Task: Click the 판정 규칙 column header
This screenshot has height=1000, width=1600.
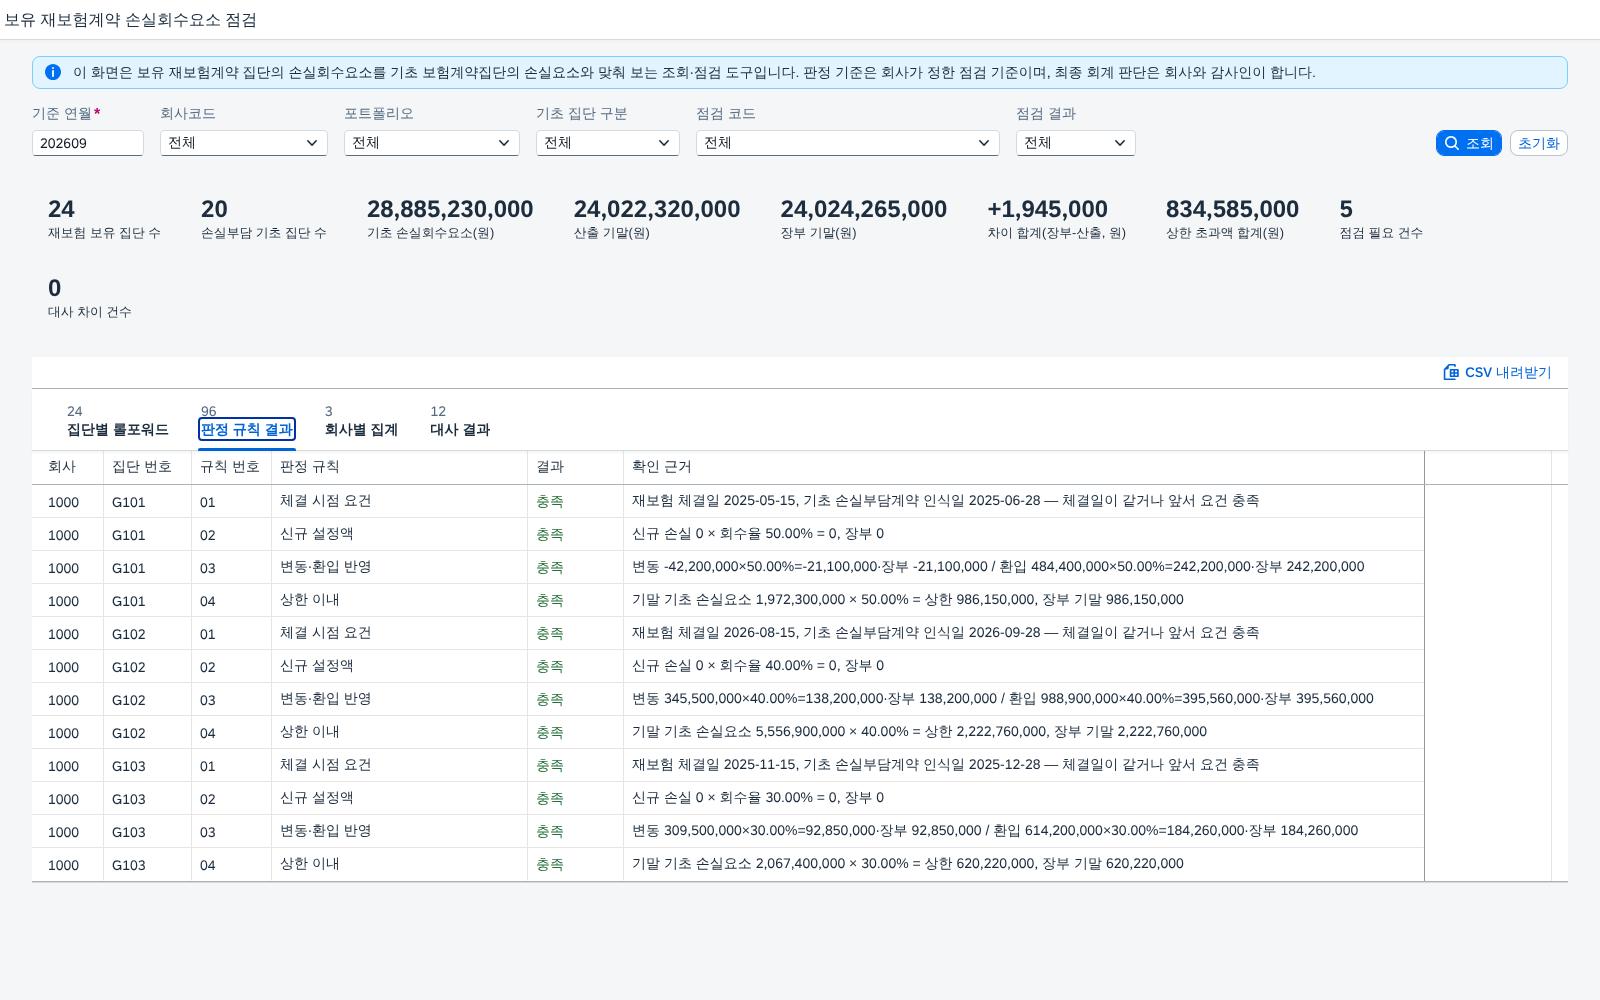Action: click(399, 467)
